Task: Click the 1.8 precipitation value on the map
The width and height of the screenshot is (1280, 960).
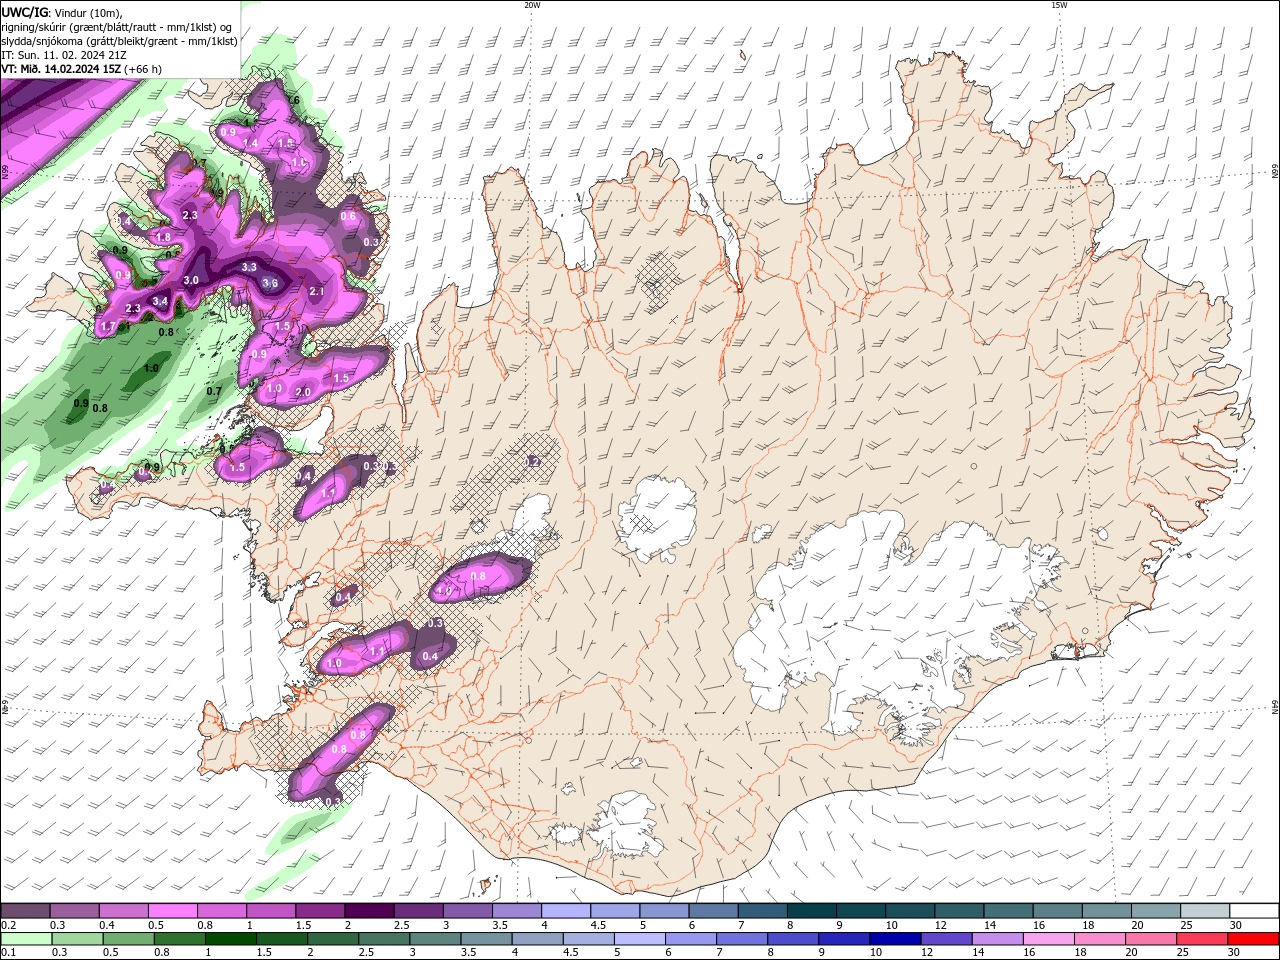Action: pos(164,237)
